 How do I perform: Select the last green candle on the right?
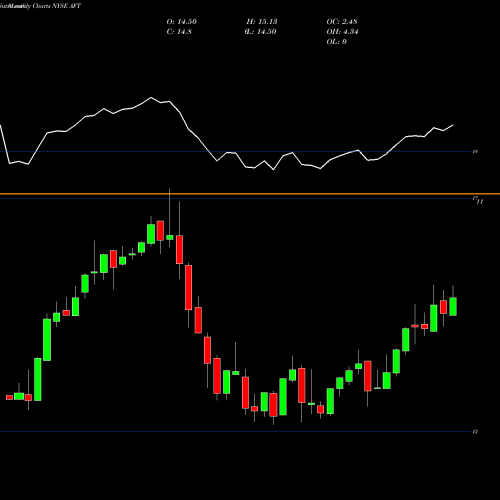tap(453, 306)
